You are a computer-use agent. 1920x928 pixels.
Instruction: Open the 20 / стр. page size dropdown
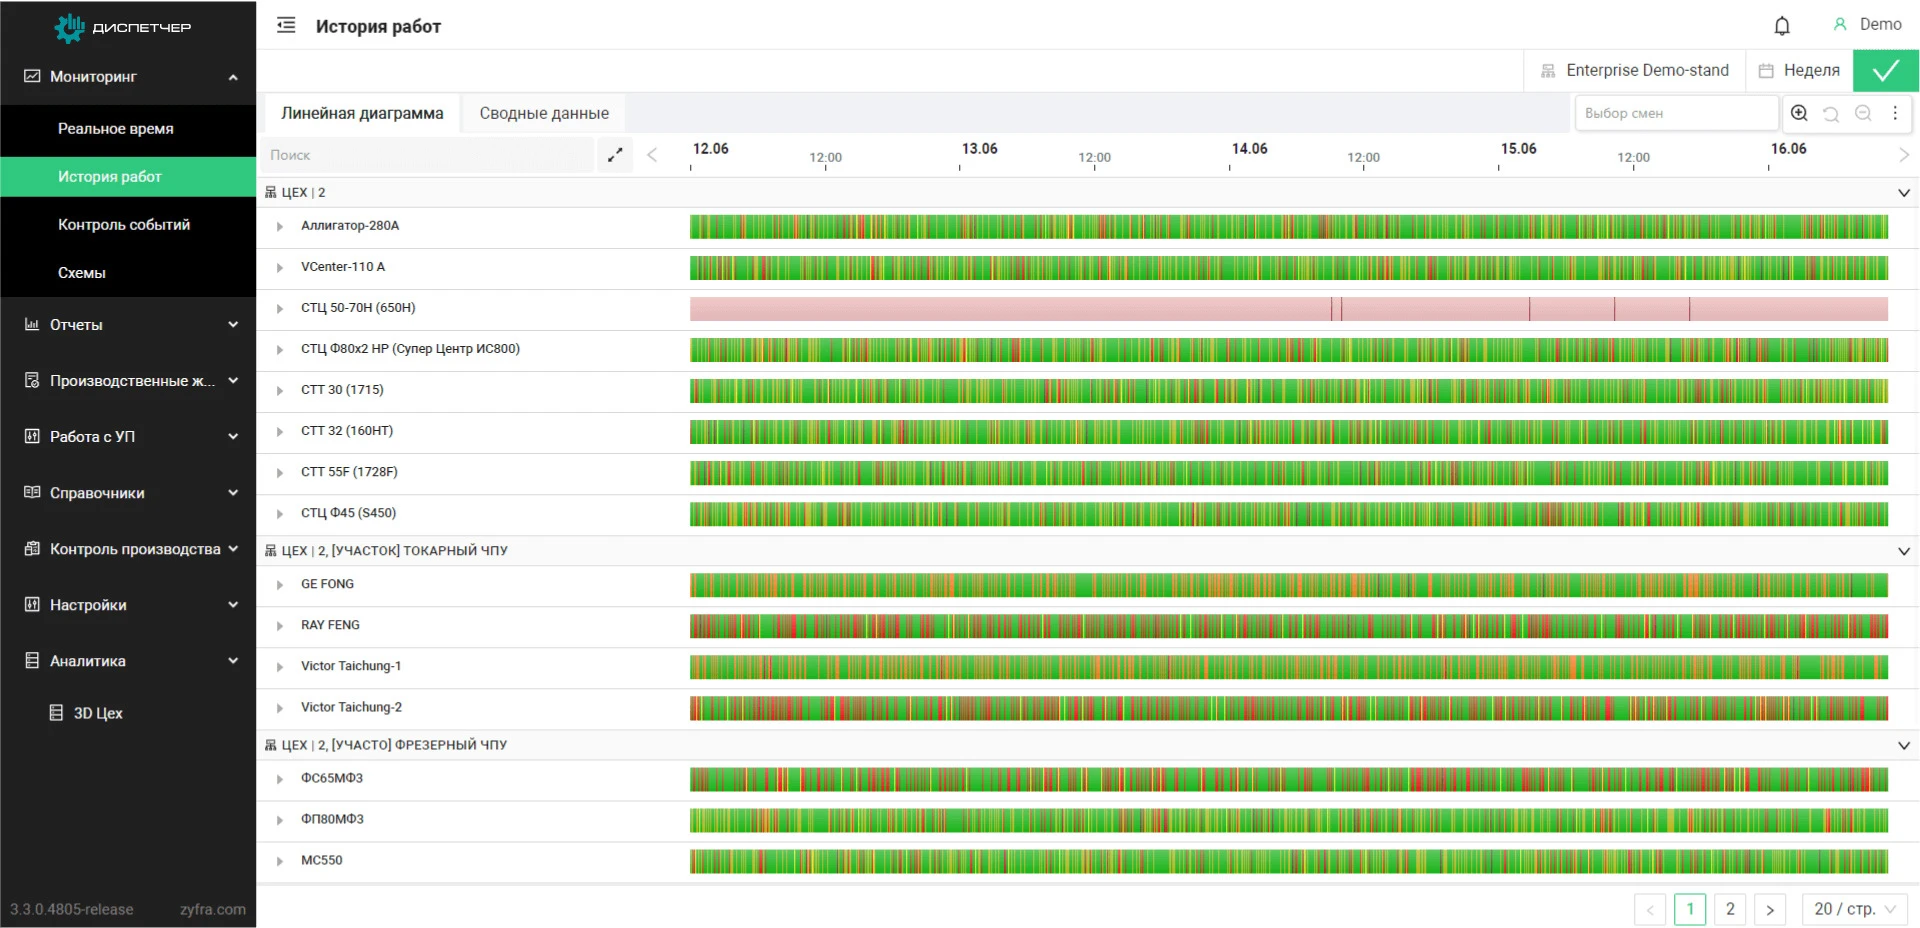coord(1854,909)
